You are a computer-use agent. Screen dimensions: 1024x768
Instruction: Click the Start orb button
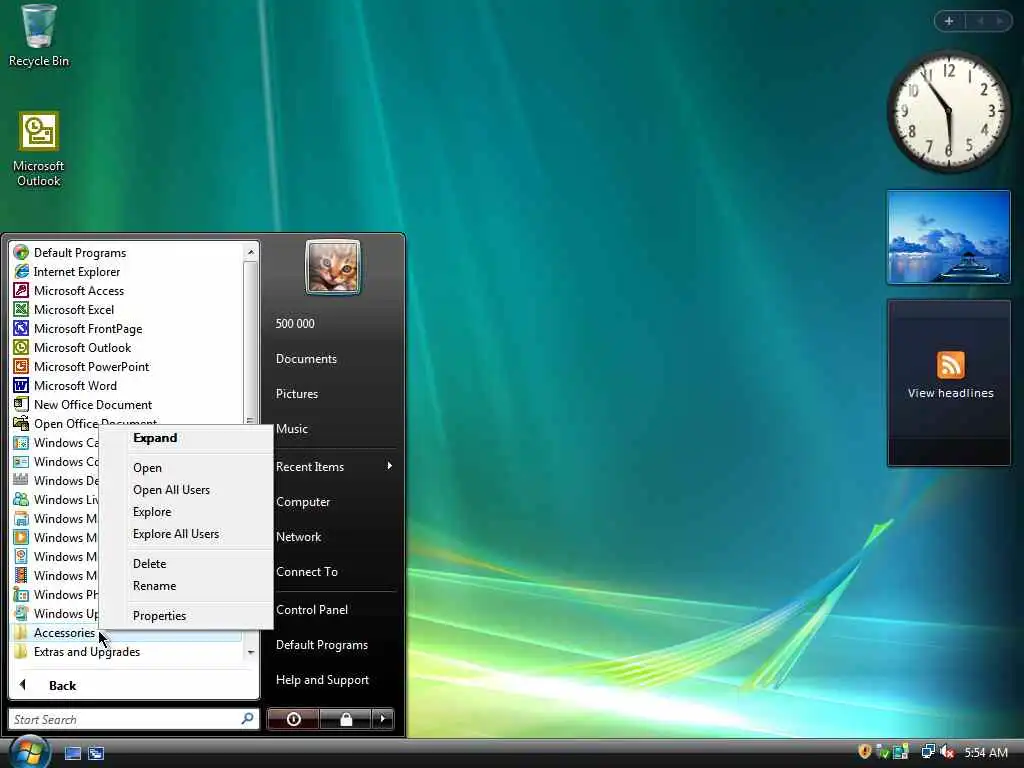click(x=29, y=751)
